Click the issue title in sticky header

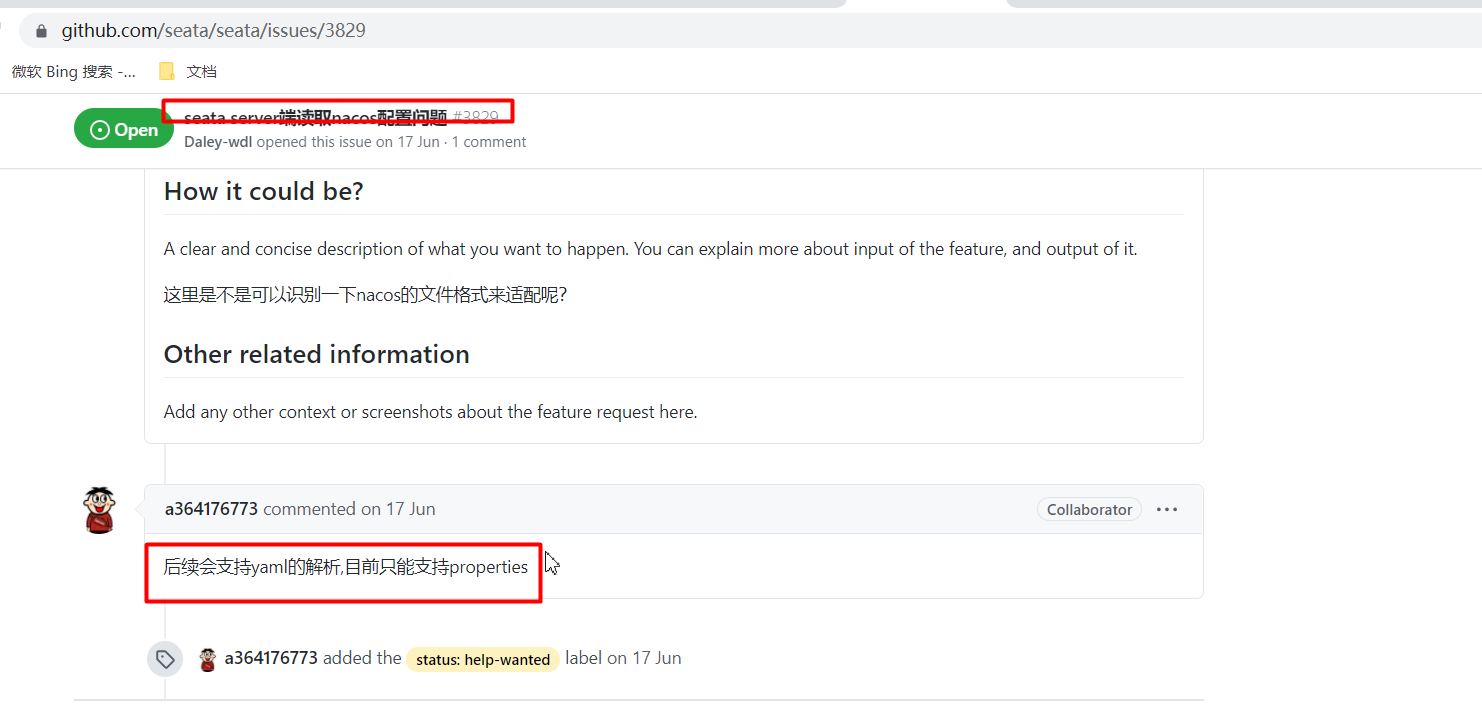[315, 118]
